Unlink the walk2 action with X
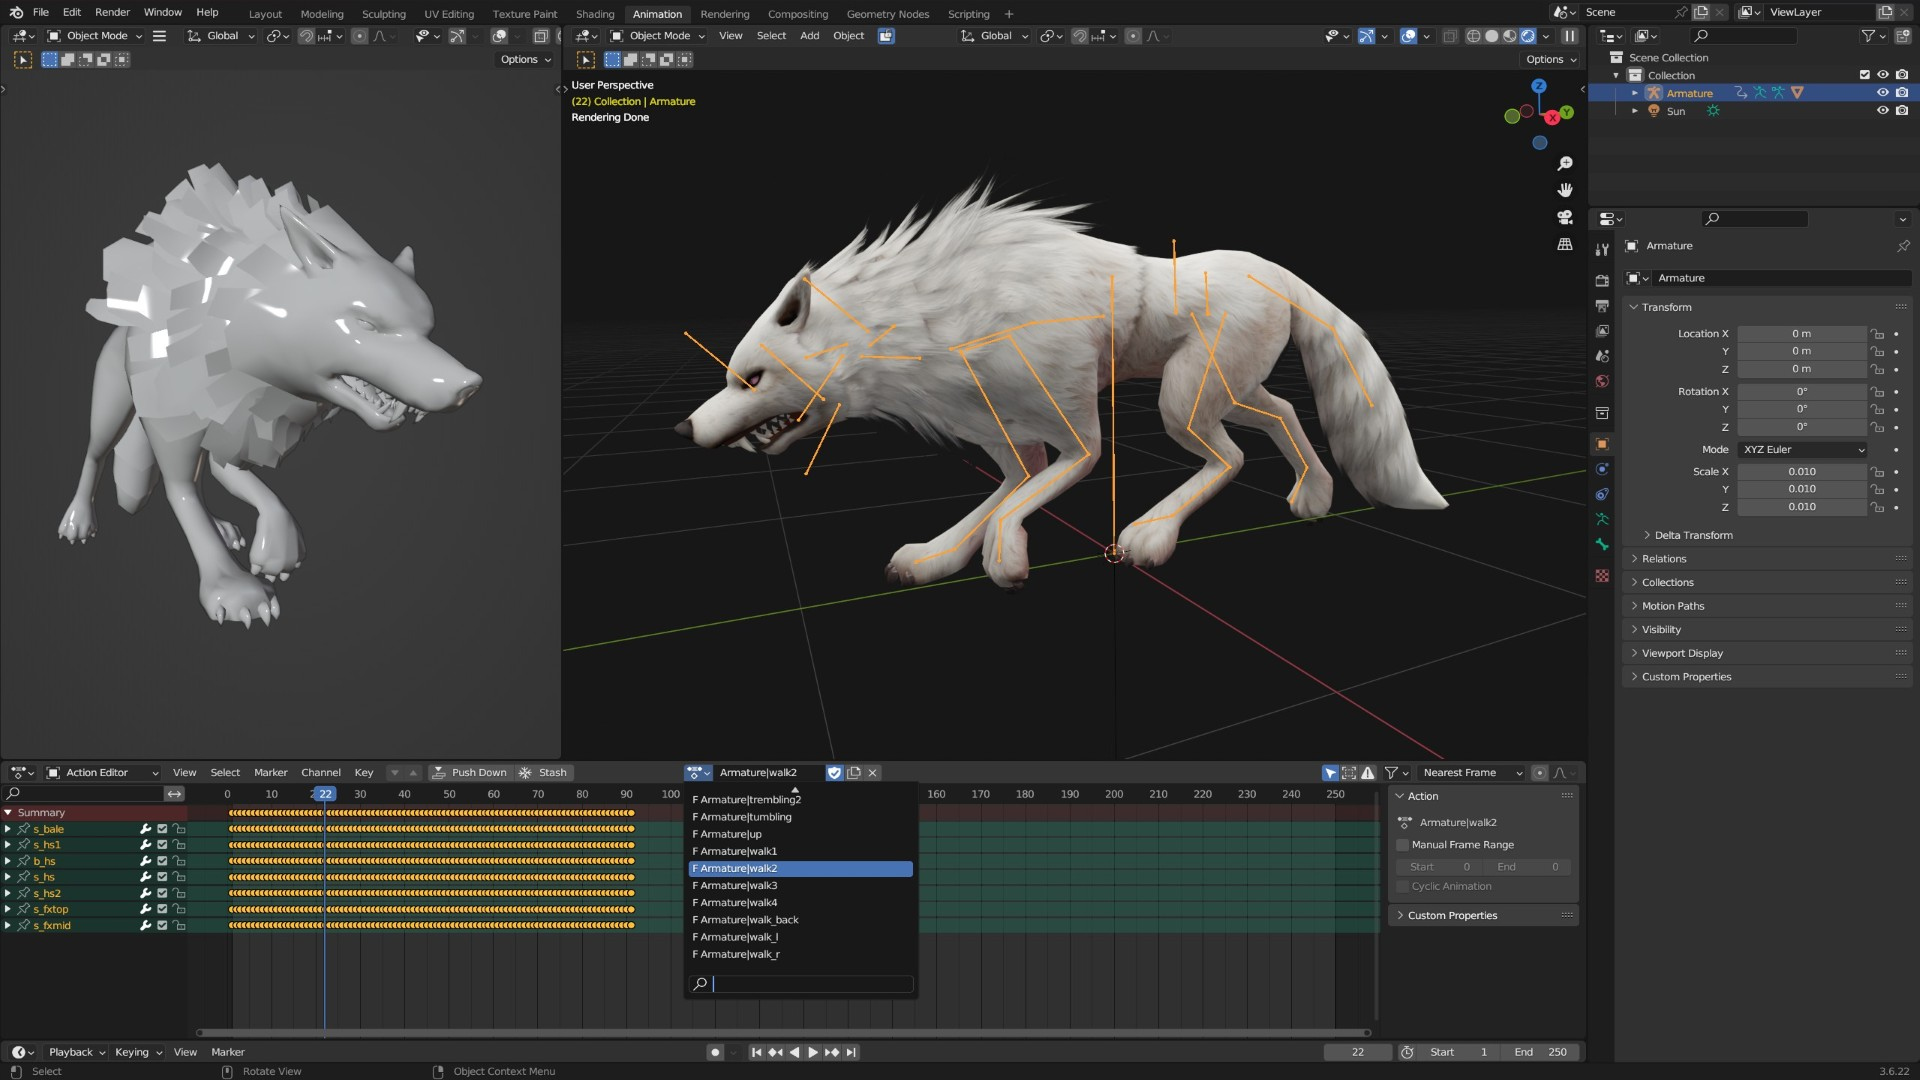 coord(872,773)
